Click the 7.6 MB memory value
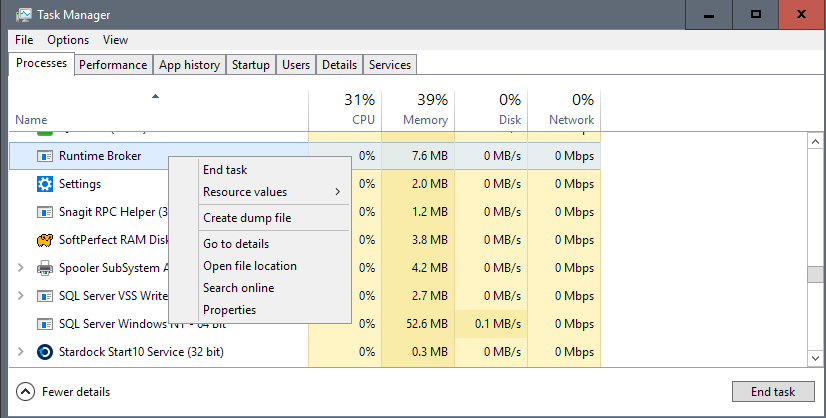This screenshot has width=826, height=418. point(430,156)
